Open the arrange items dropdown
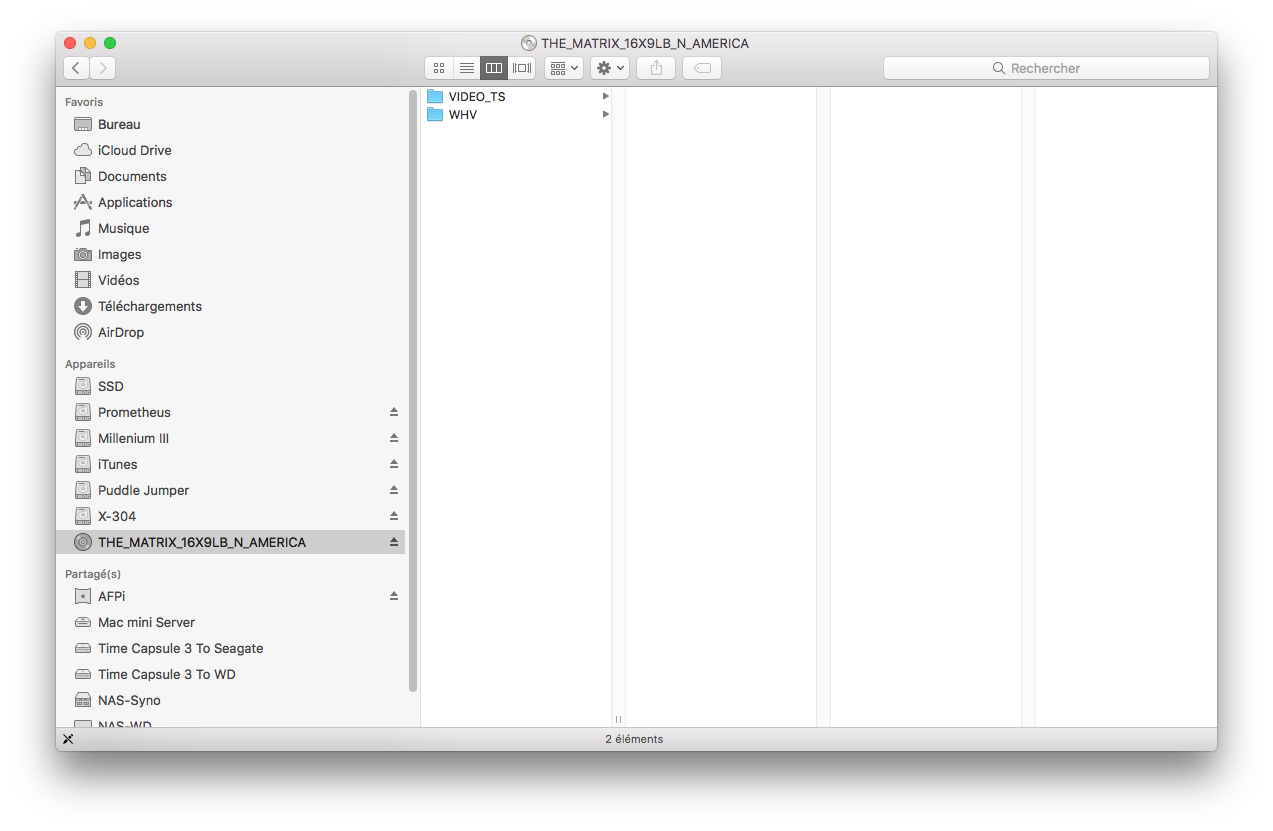This screenshot has height=831, width=1273. [564, 68]
